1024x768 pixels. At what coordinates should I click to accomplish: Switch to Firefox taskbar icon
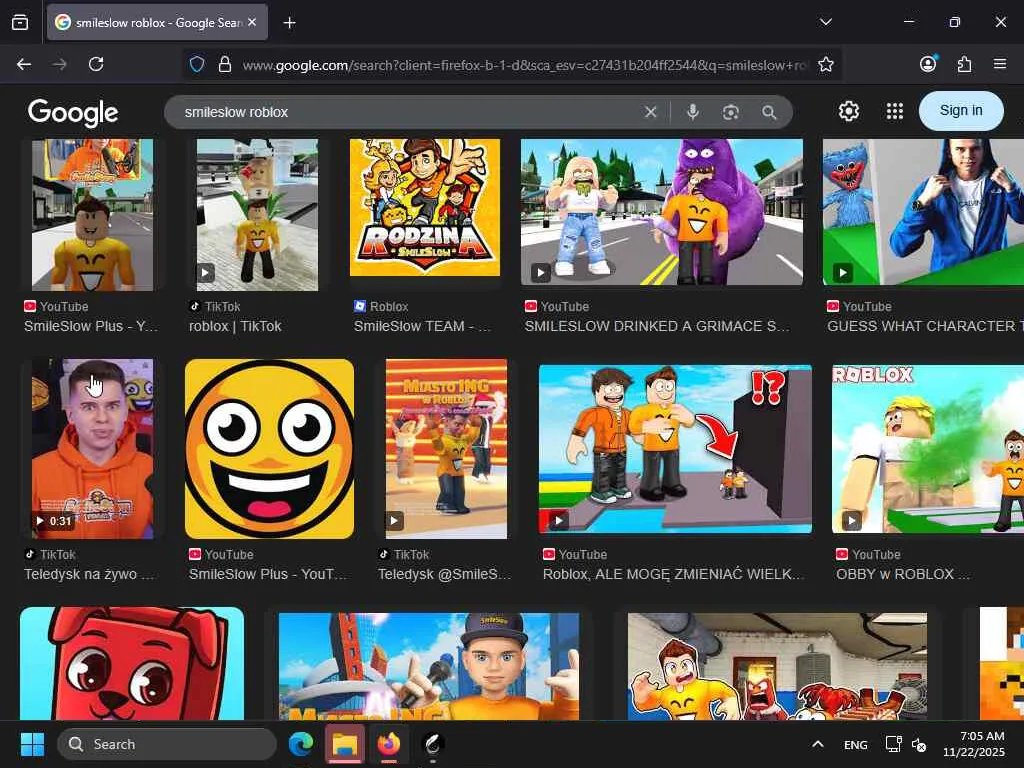point(389,744)
